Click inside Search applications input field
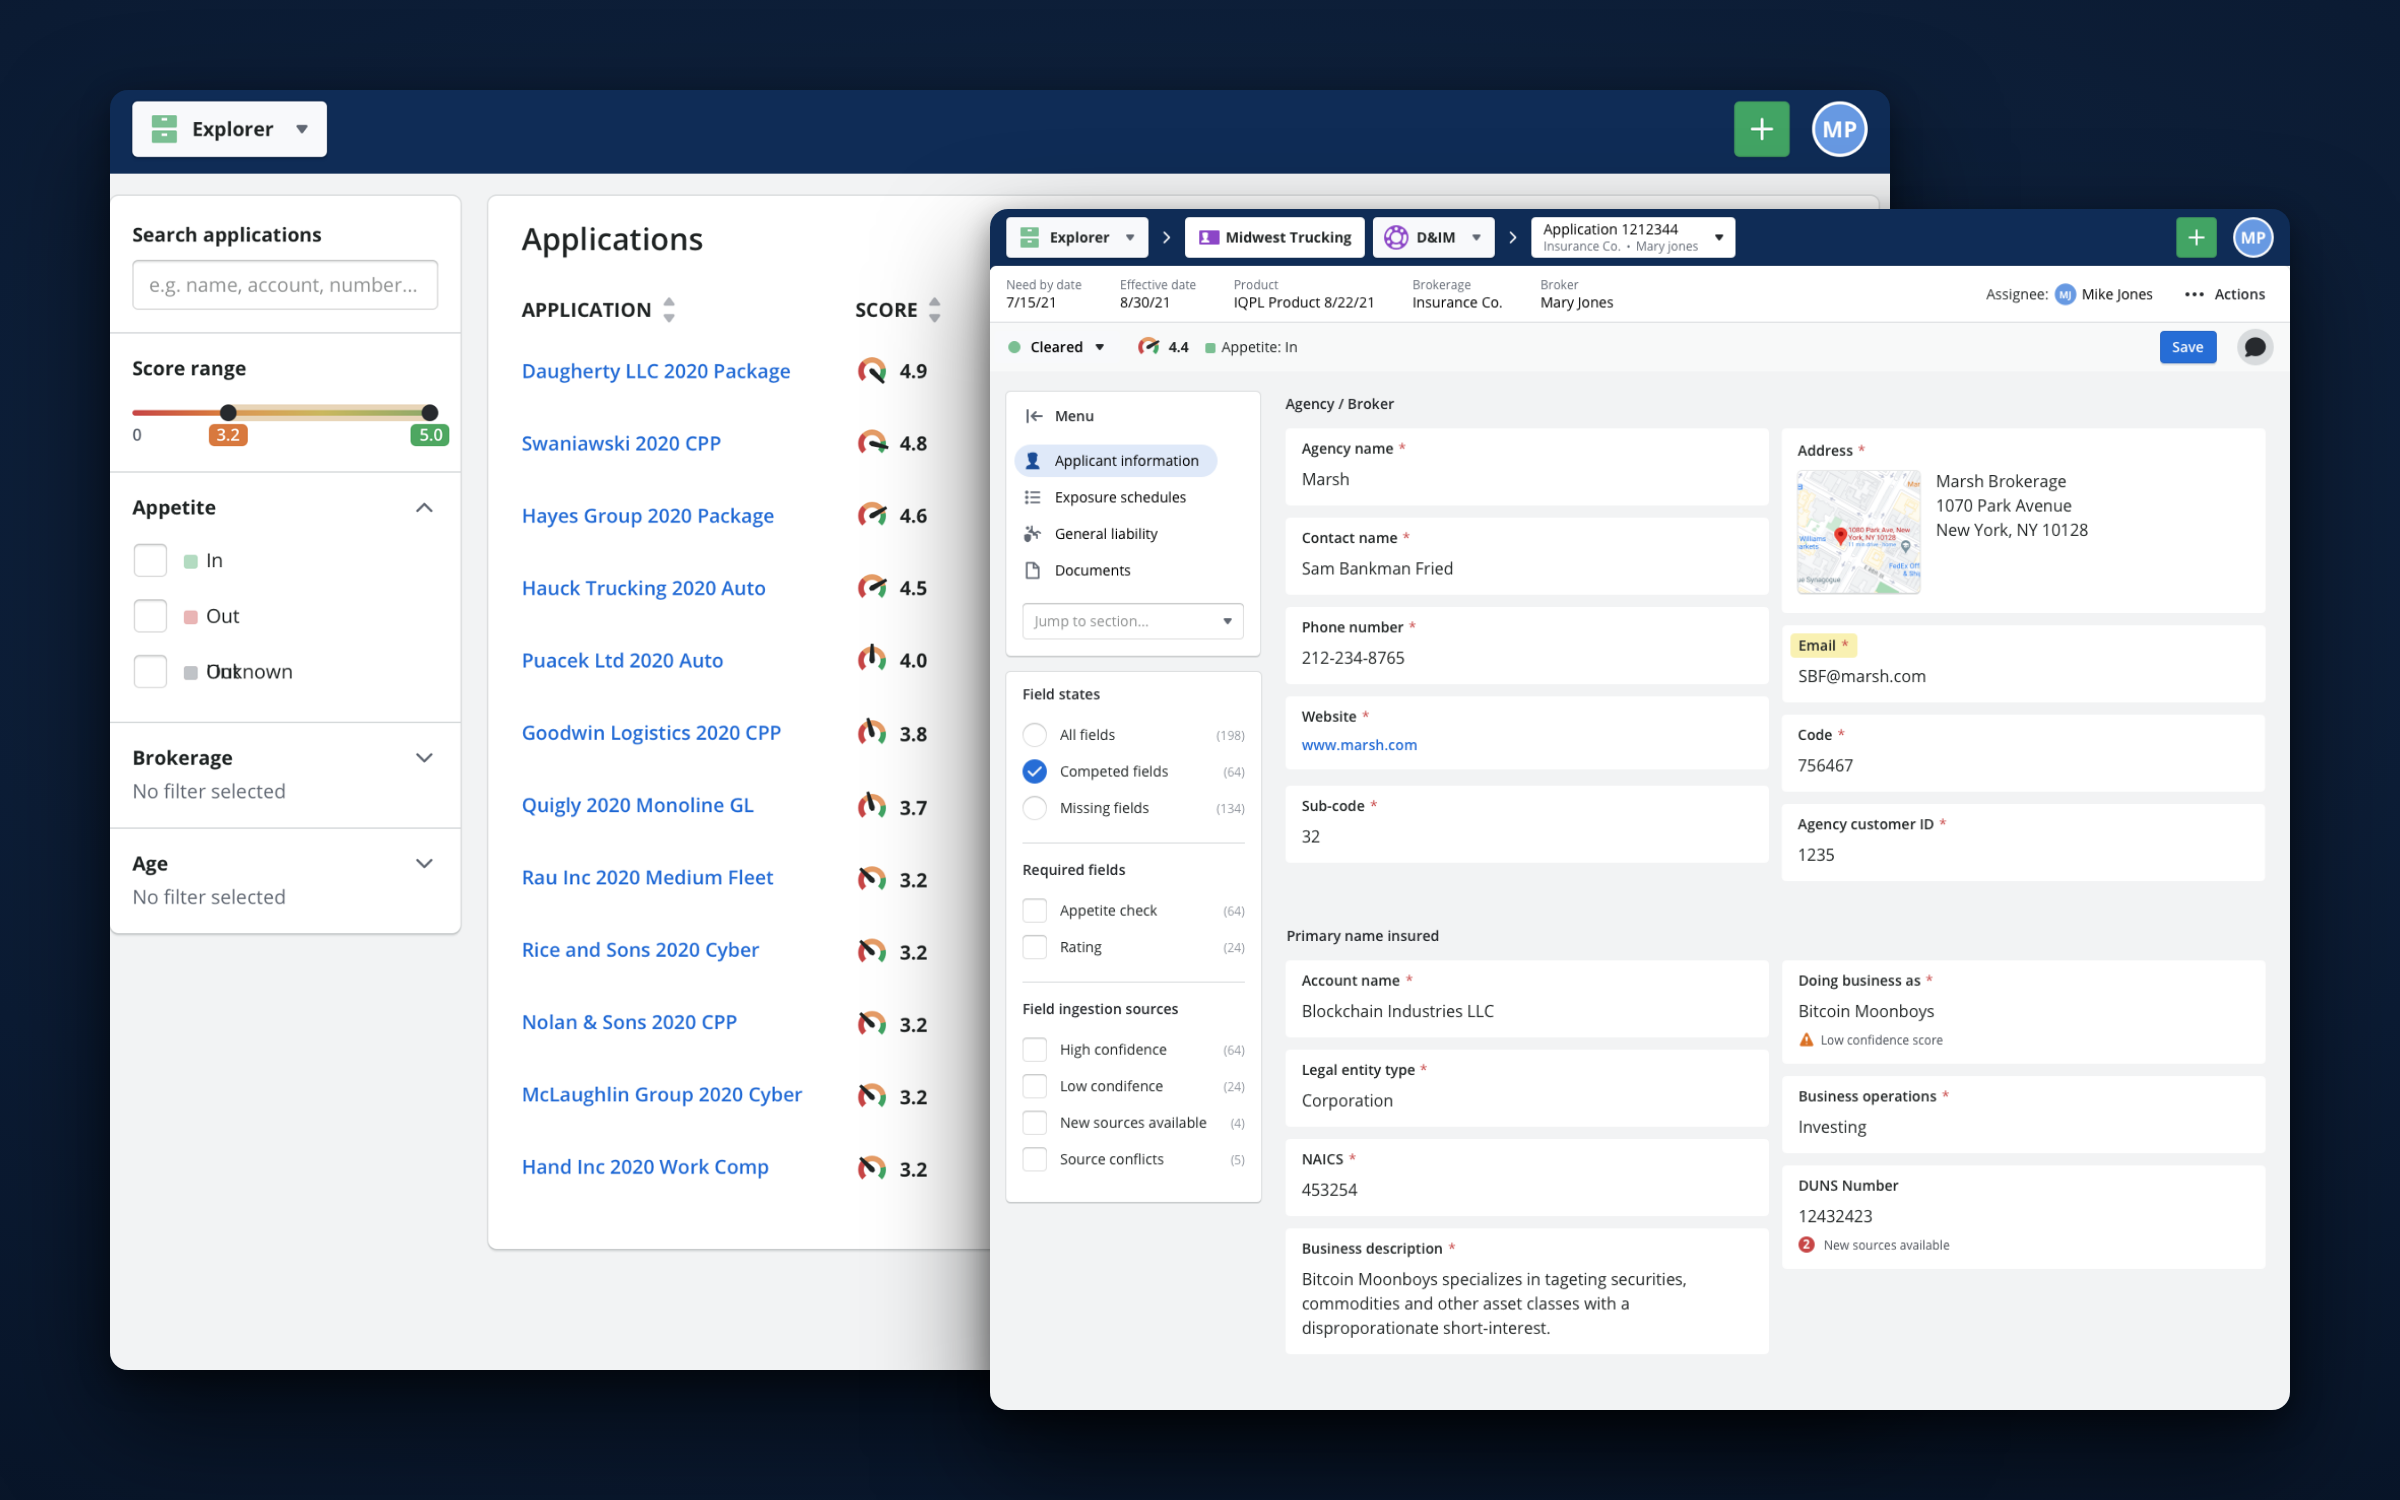Image resolution: width=2400 pixels, height=1500 pixels. 285,285
